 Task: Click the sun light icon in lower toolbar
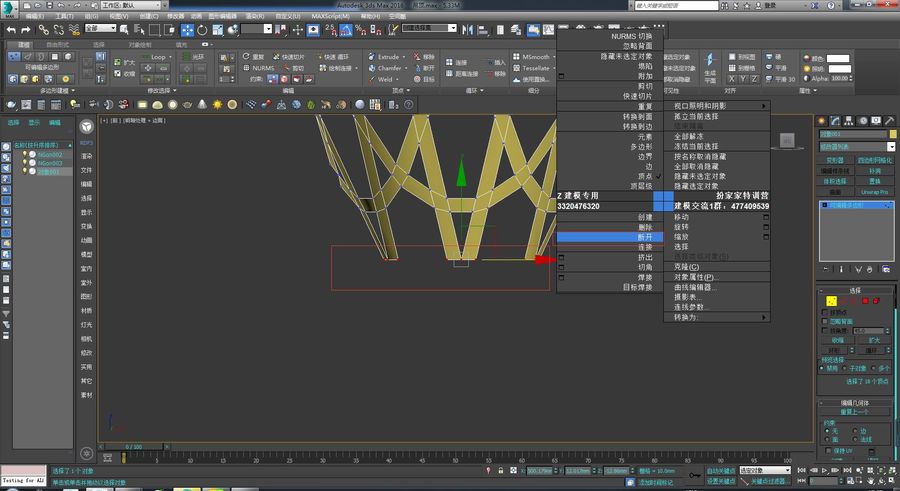(218, 105)
